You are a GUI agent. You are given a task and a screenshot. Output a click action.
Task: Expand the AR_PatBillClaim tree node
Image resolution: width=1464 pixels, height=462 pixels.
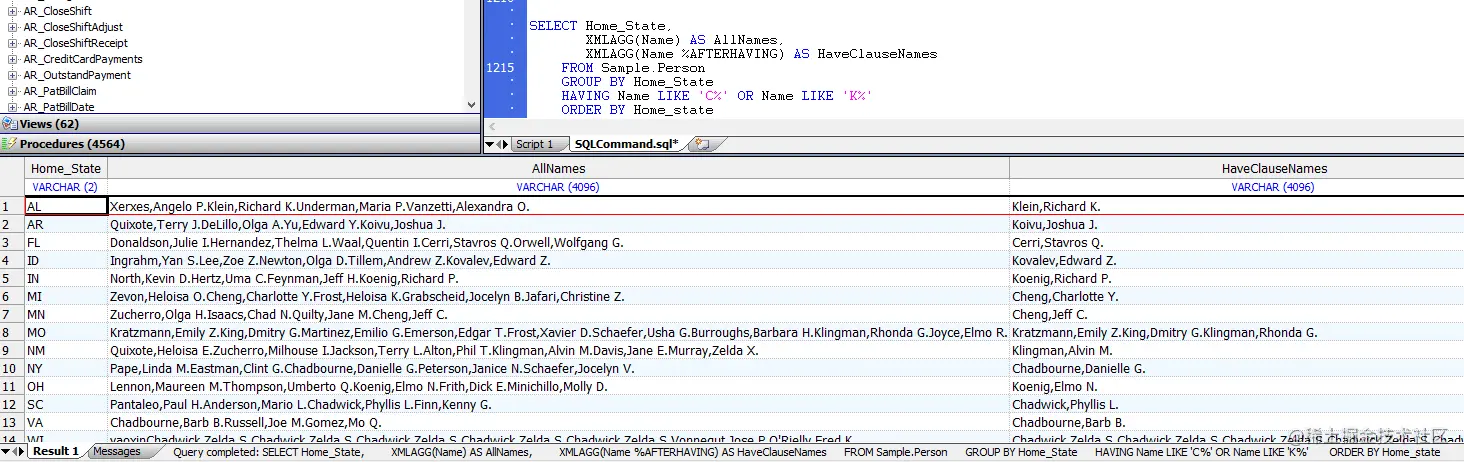coord(12,91)
